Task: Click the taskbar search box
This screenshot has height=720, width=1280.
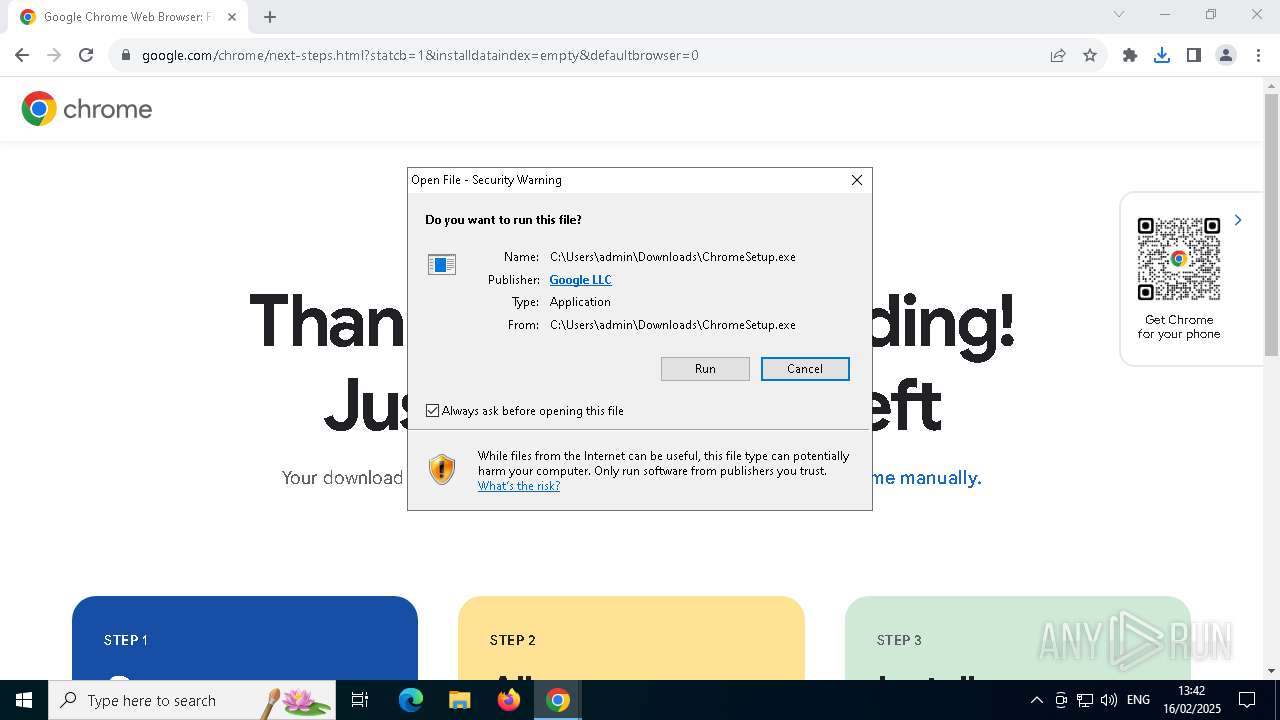Action: pos(192,700)
